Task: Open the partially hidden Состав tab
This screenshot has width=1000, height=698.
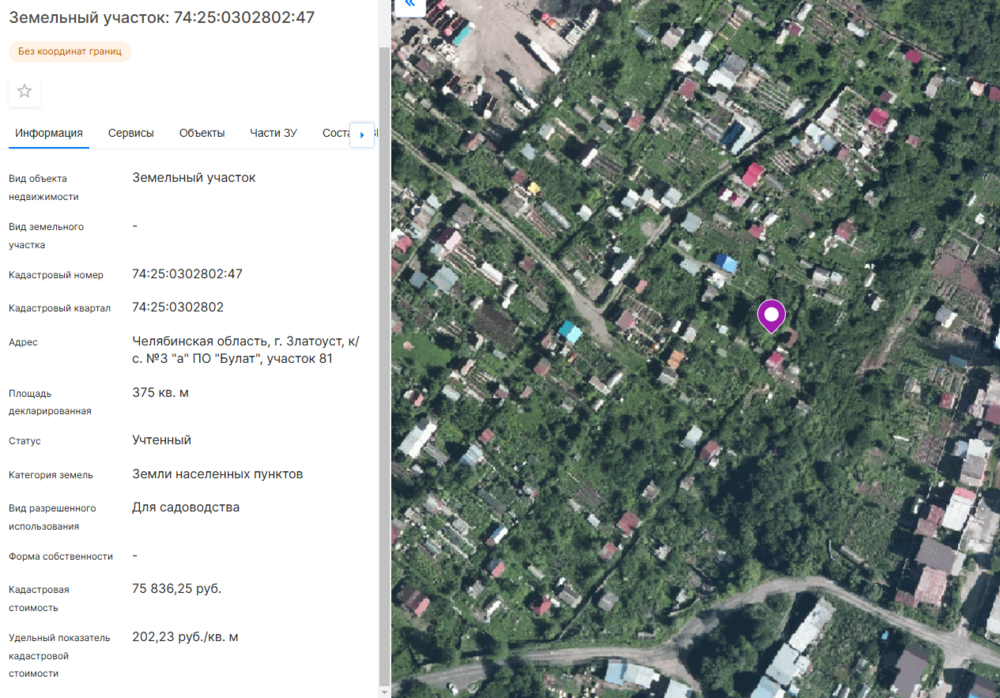Action: point(336,133)
